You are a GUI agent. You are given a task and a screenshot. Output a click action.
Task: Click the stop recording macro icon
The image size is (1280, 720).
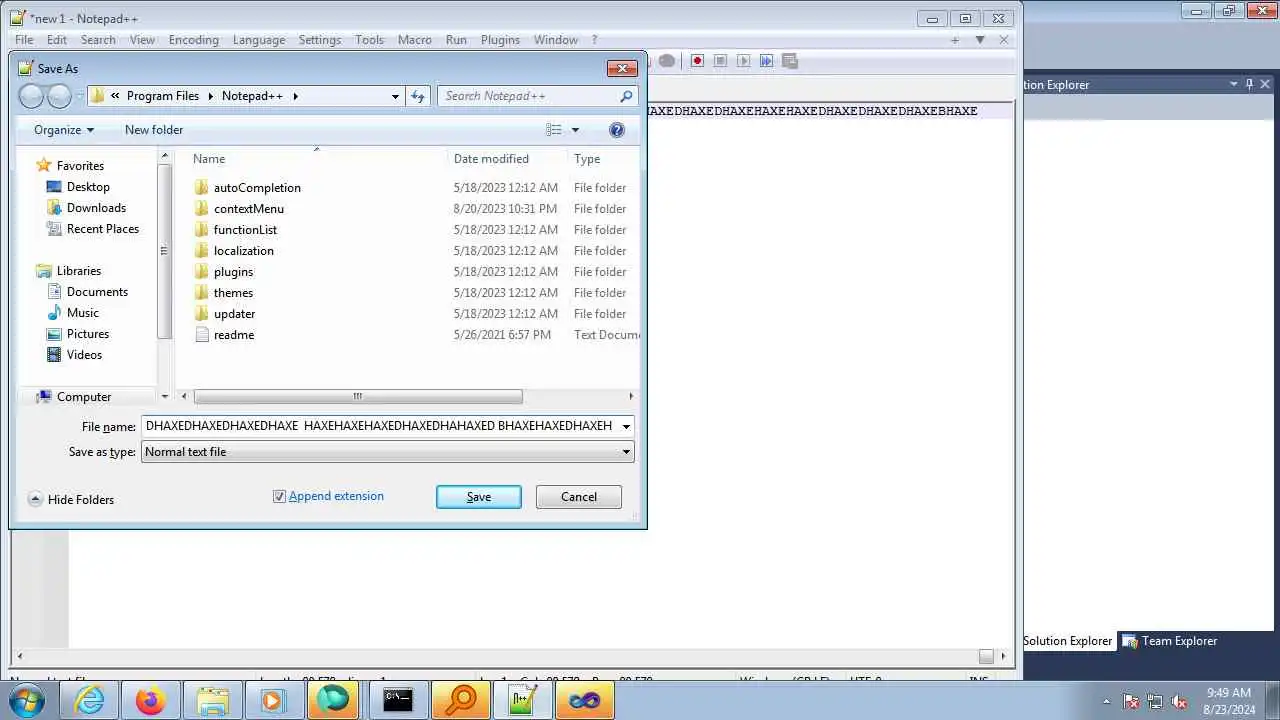coord(720,61)
